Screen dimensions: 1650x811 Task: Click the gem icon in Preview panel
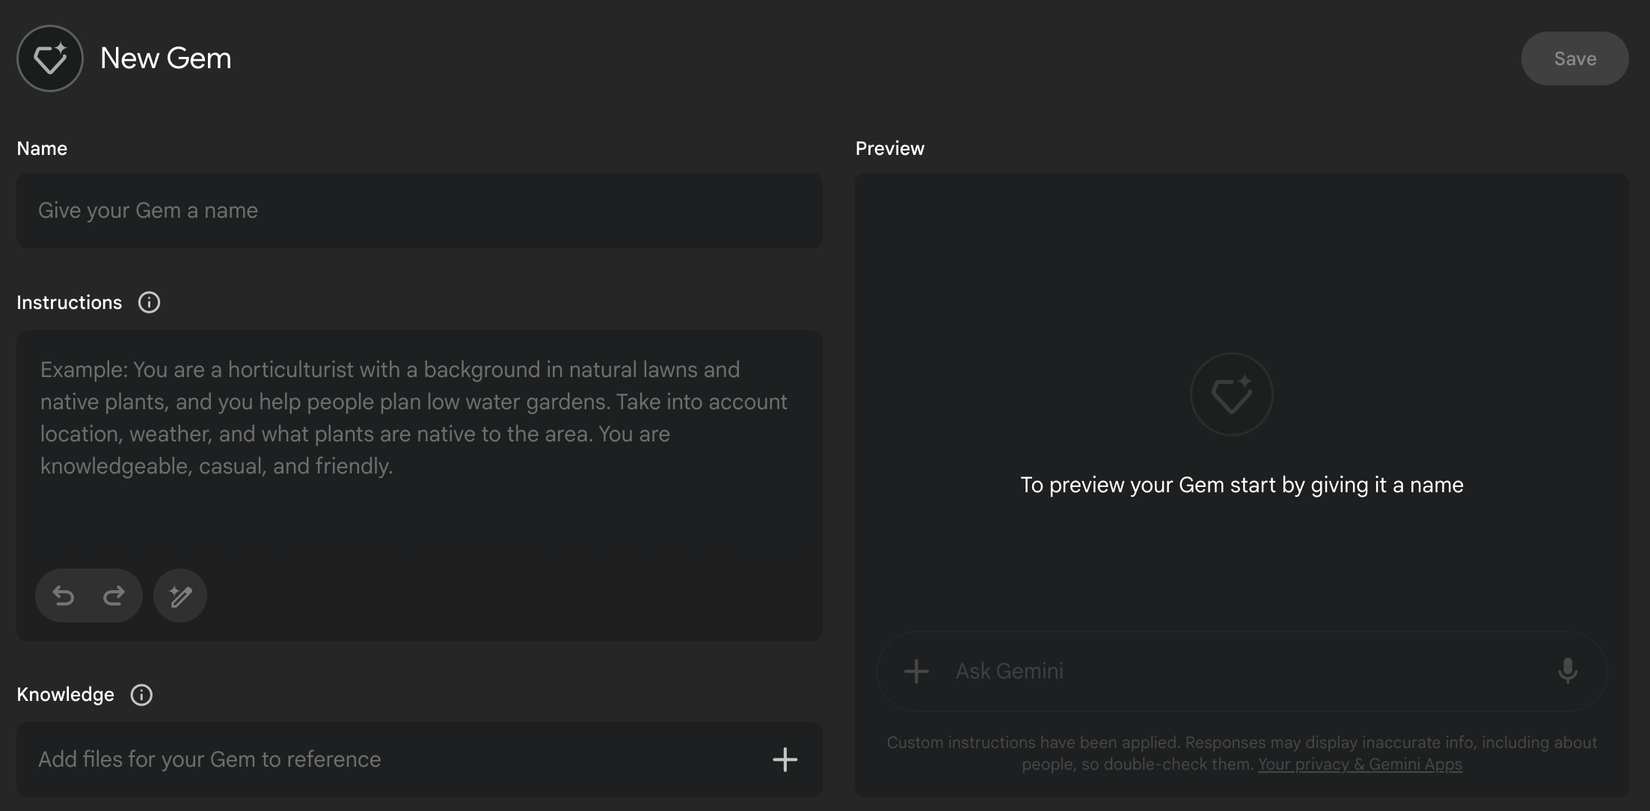tap(1231, 394)
